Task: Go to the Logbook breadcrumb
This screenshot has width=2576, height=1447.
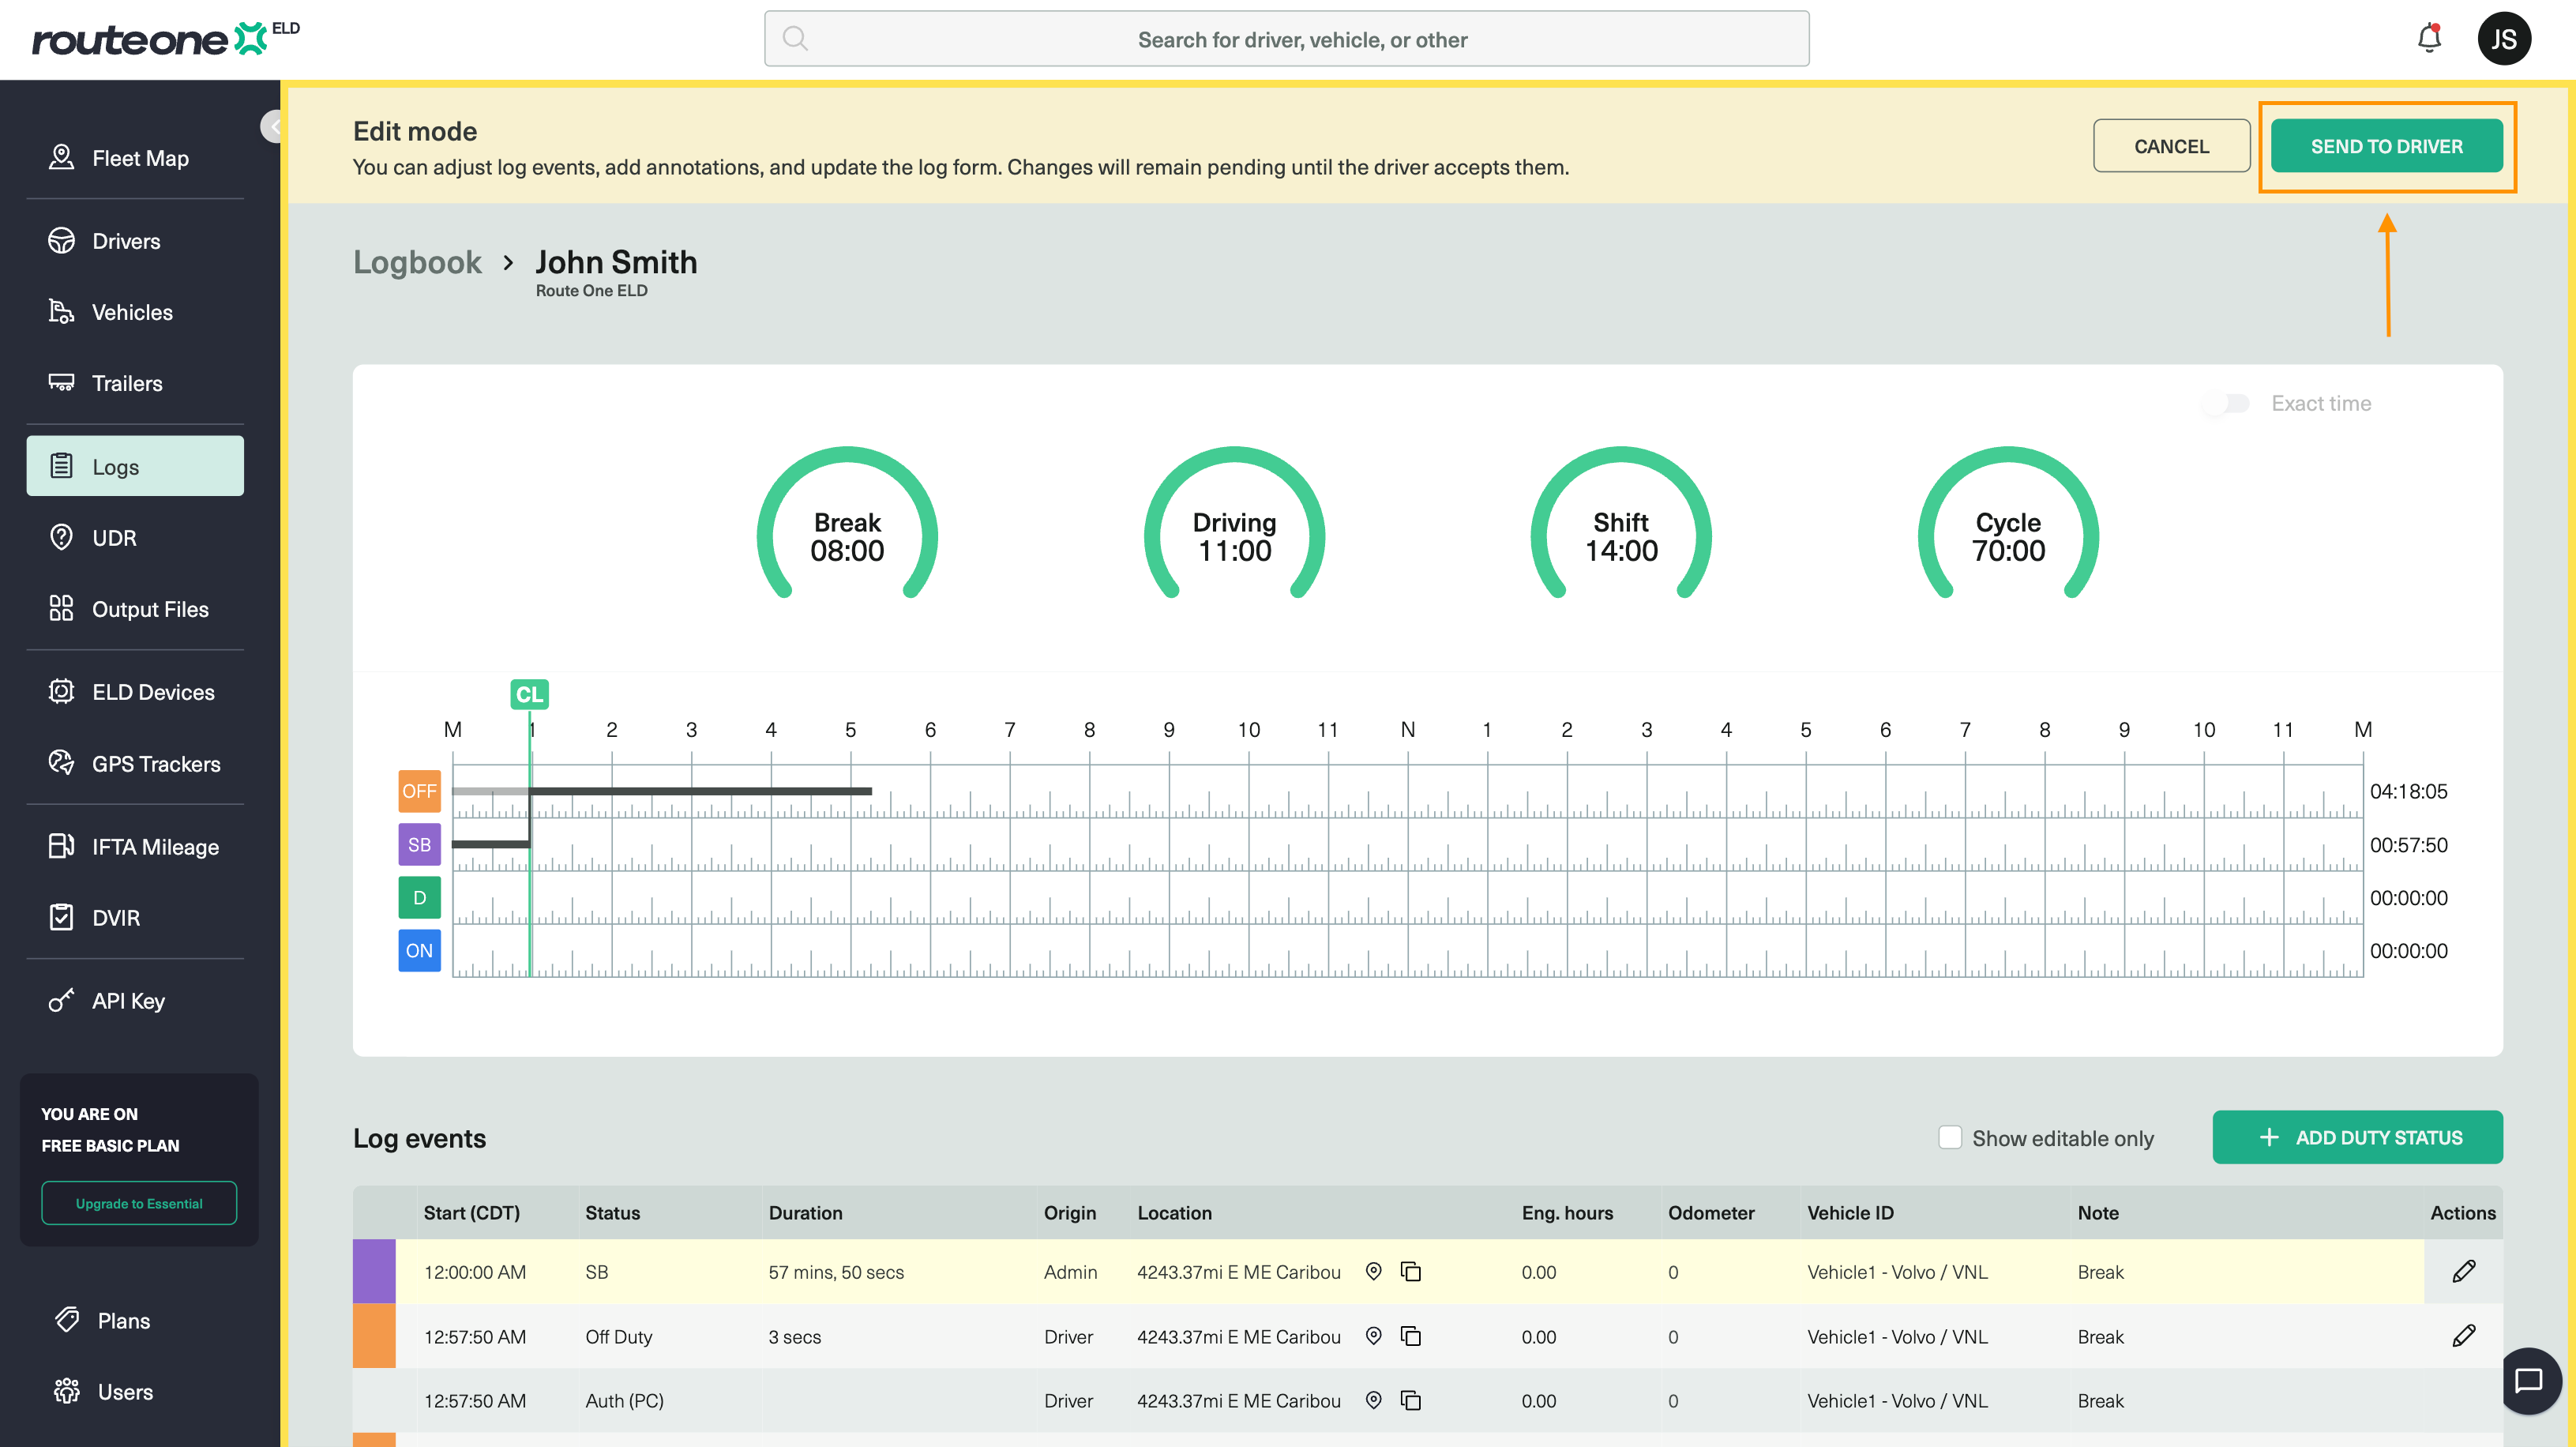Action: (x=417, y=262)
